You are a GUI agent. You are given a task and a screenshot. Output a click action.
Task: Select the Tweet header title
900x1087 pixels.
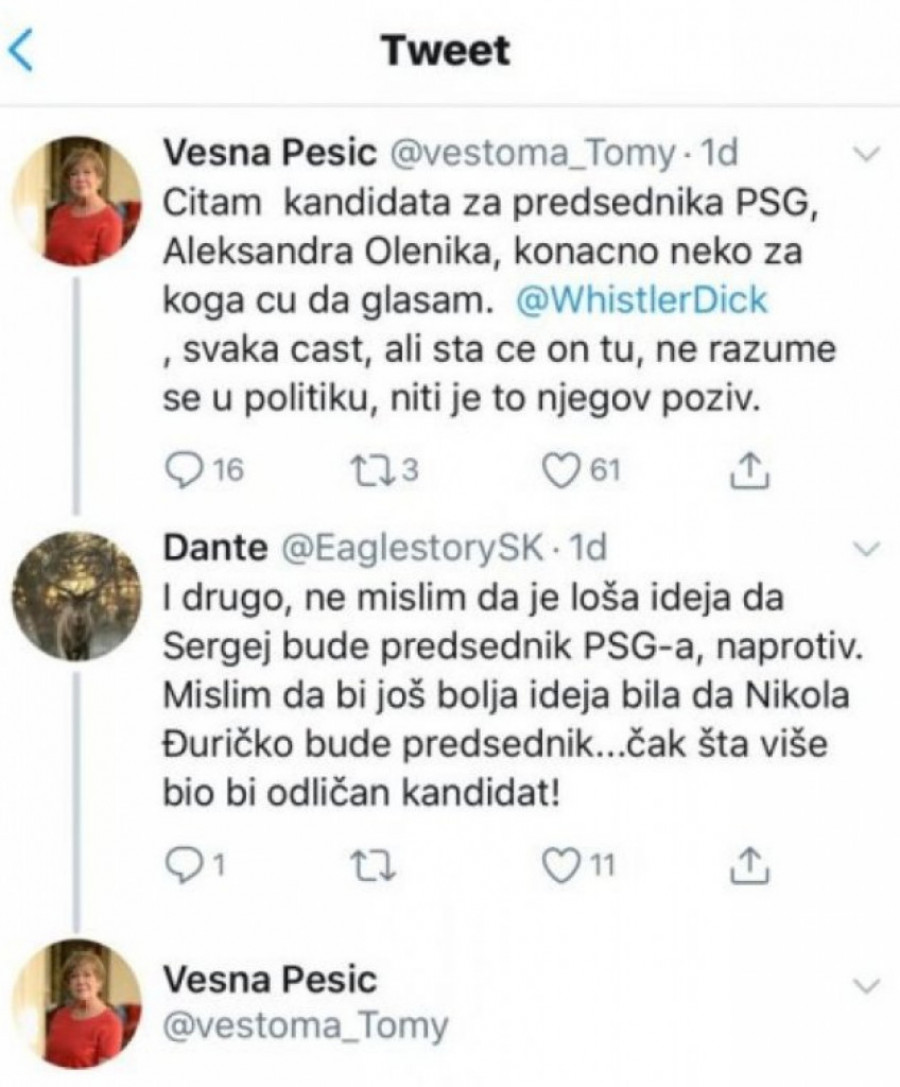(448, 51)
